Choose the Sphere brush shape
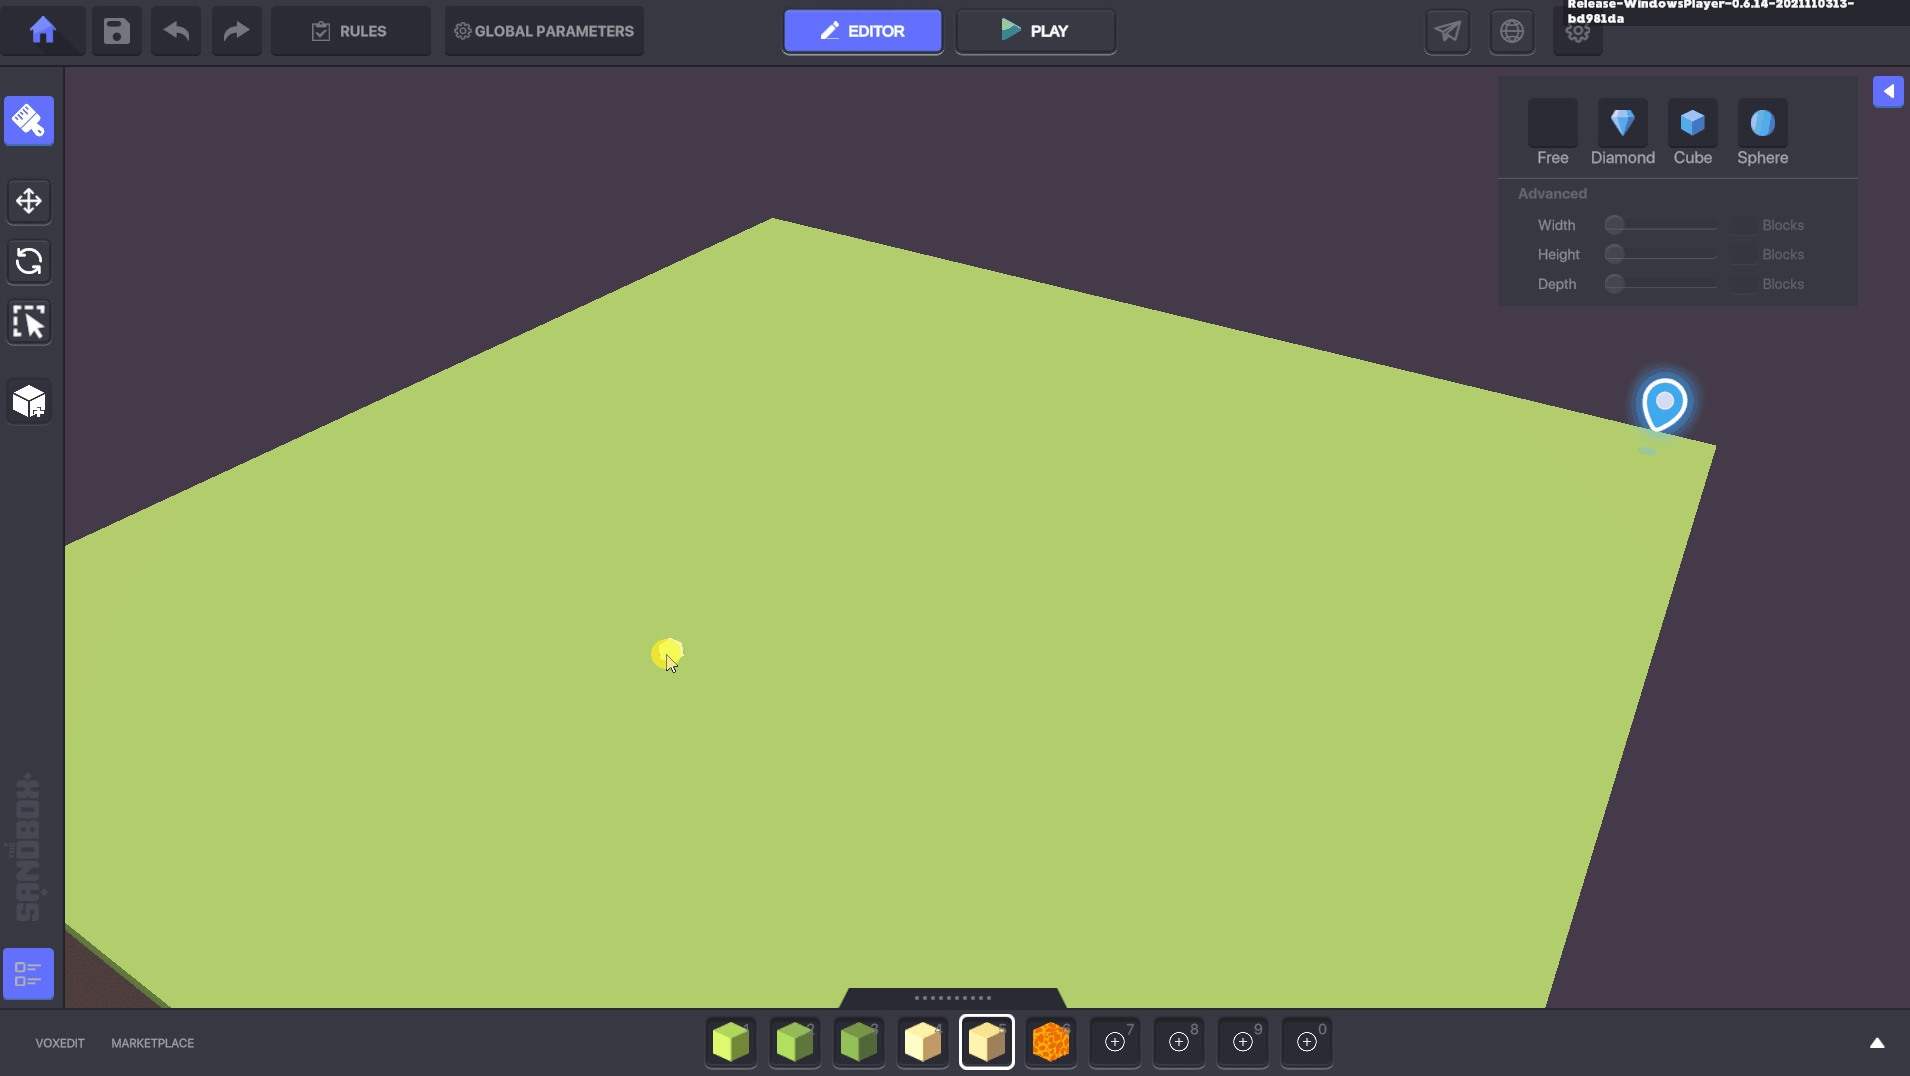 click(1762, 124)
